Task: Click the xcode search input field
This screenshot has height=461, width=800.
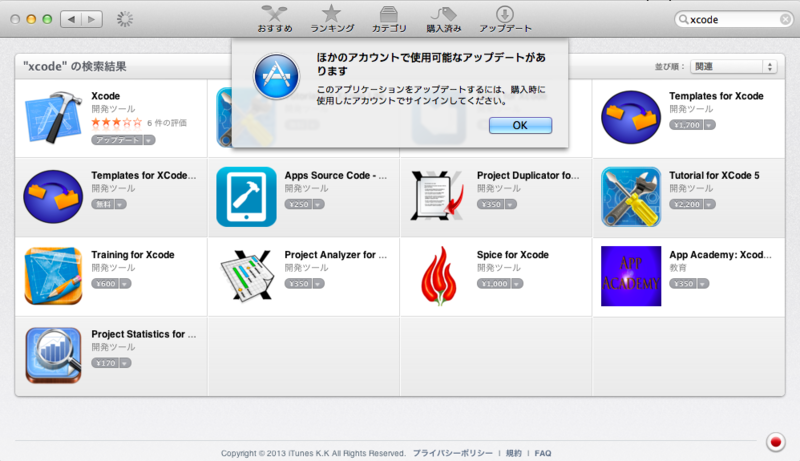Action: click(x=734, y=19)
